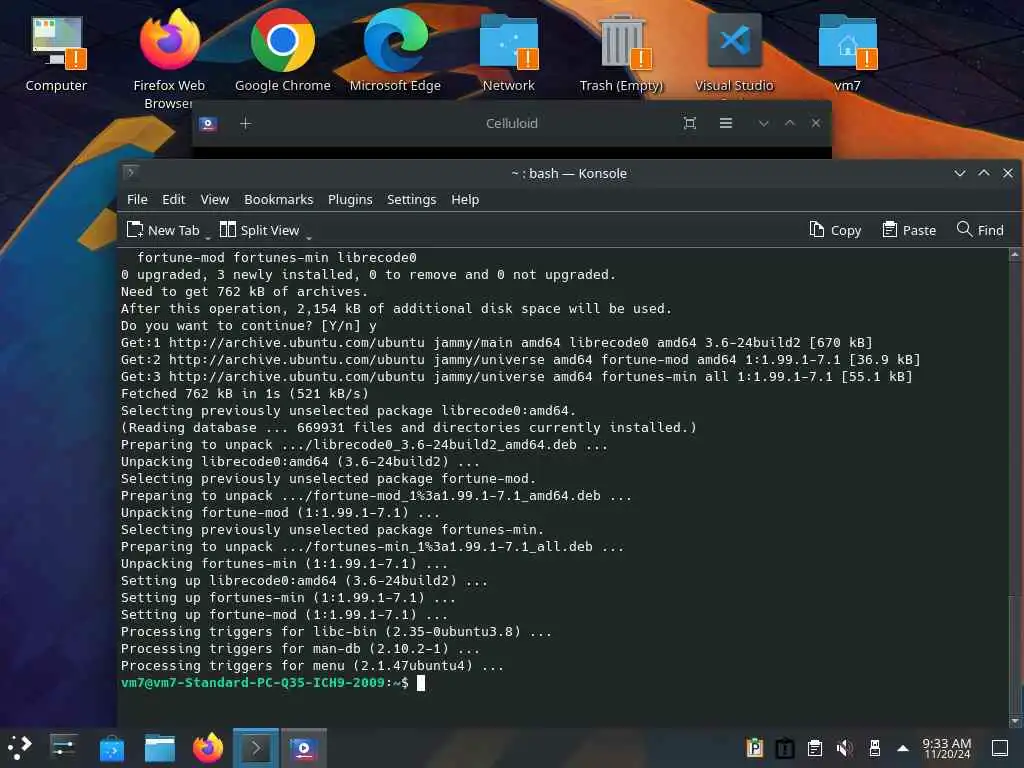
Task: Open the file manager on taskbar
Action: tap(159, 748)
